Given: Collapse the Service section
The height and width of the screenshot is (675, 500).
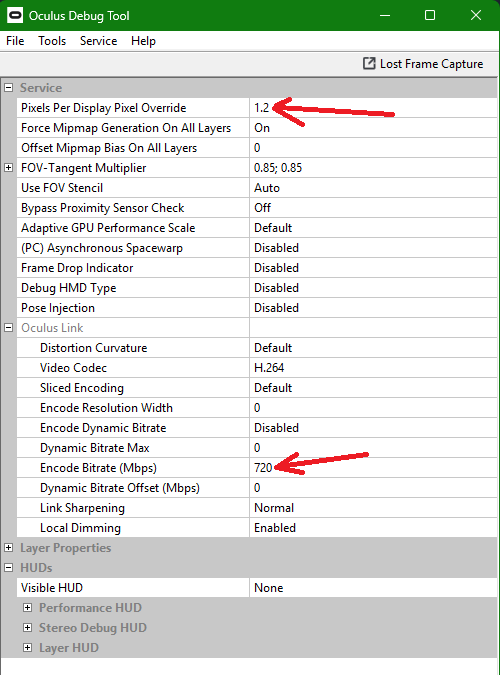Looking at the screenshot, I should coord(8,88).
